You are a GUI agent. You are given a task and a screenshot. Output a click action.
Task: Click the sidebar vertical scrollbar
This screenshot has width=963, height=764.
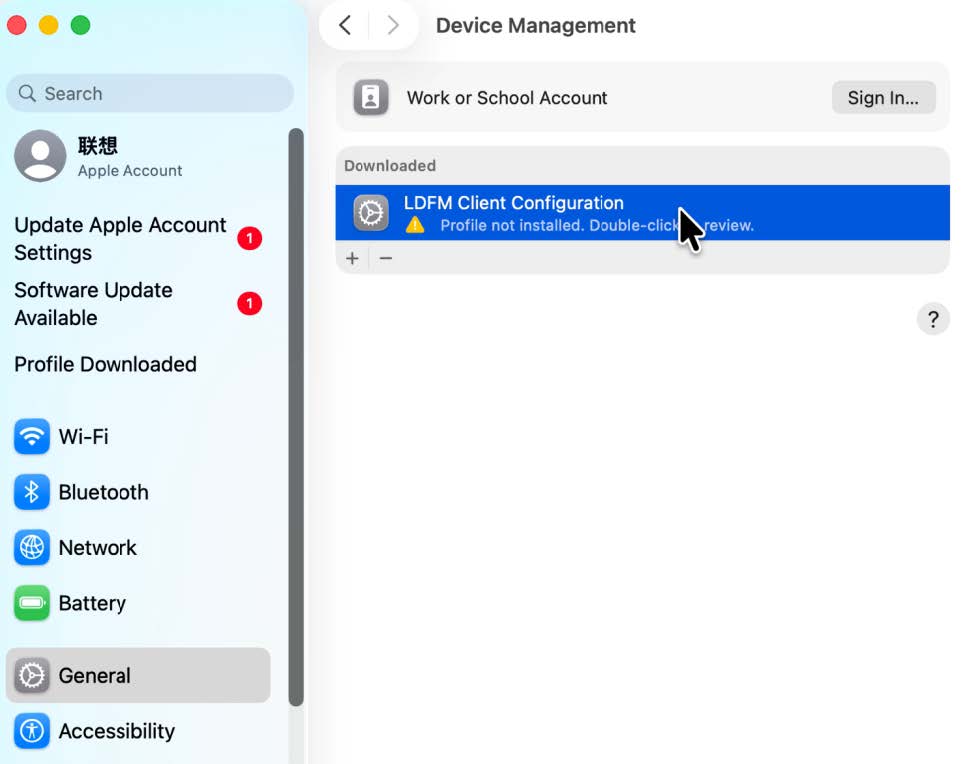pos(296,418)
